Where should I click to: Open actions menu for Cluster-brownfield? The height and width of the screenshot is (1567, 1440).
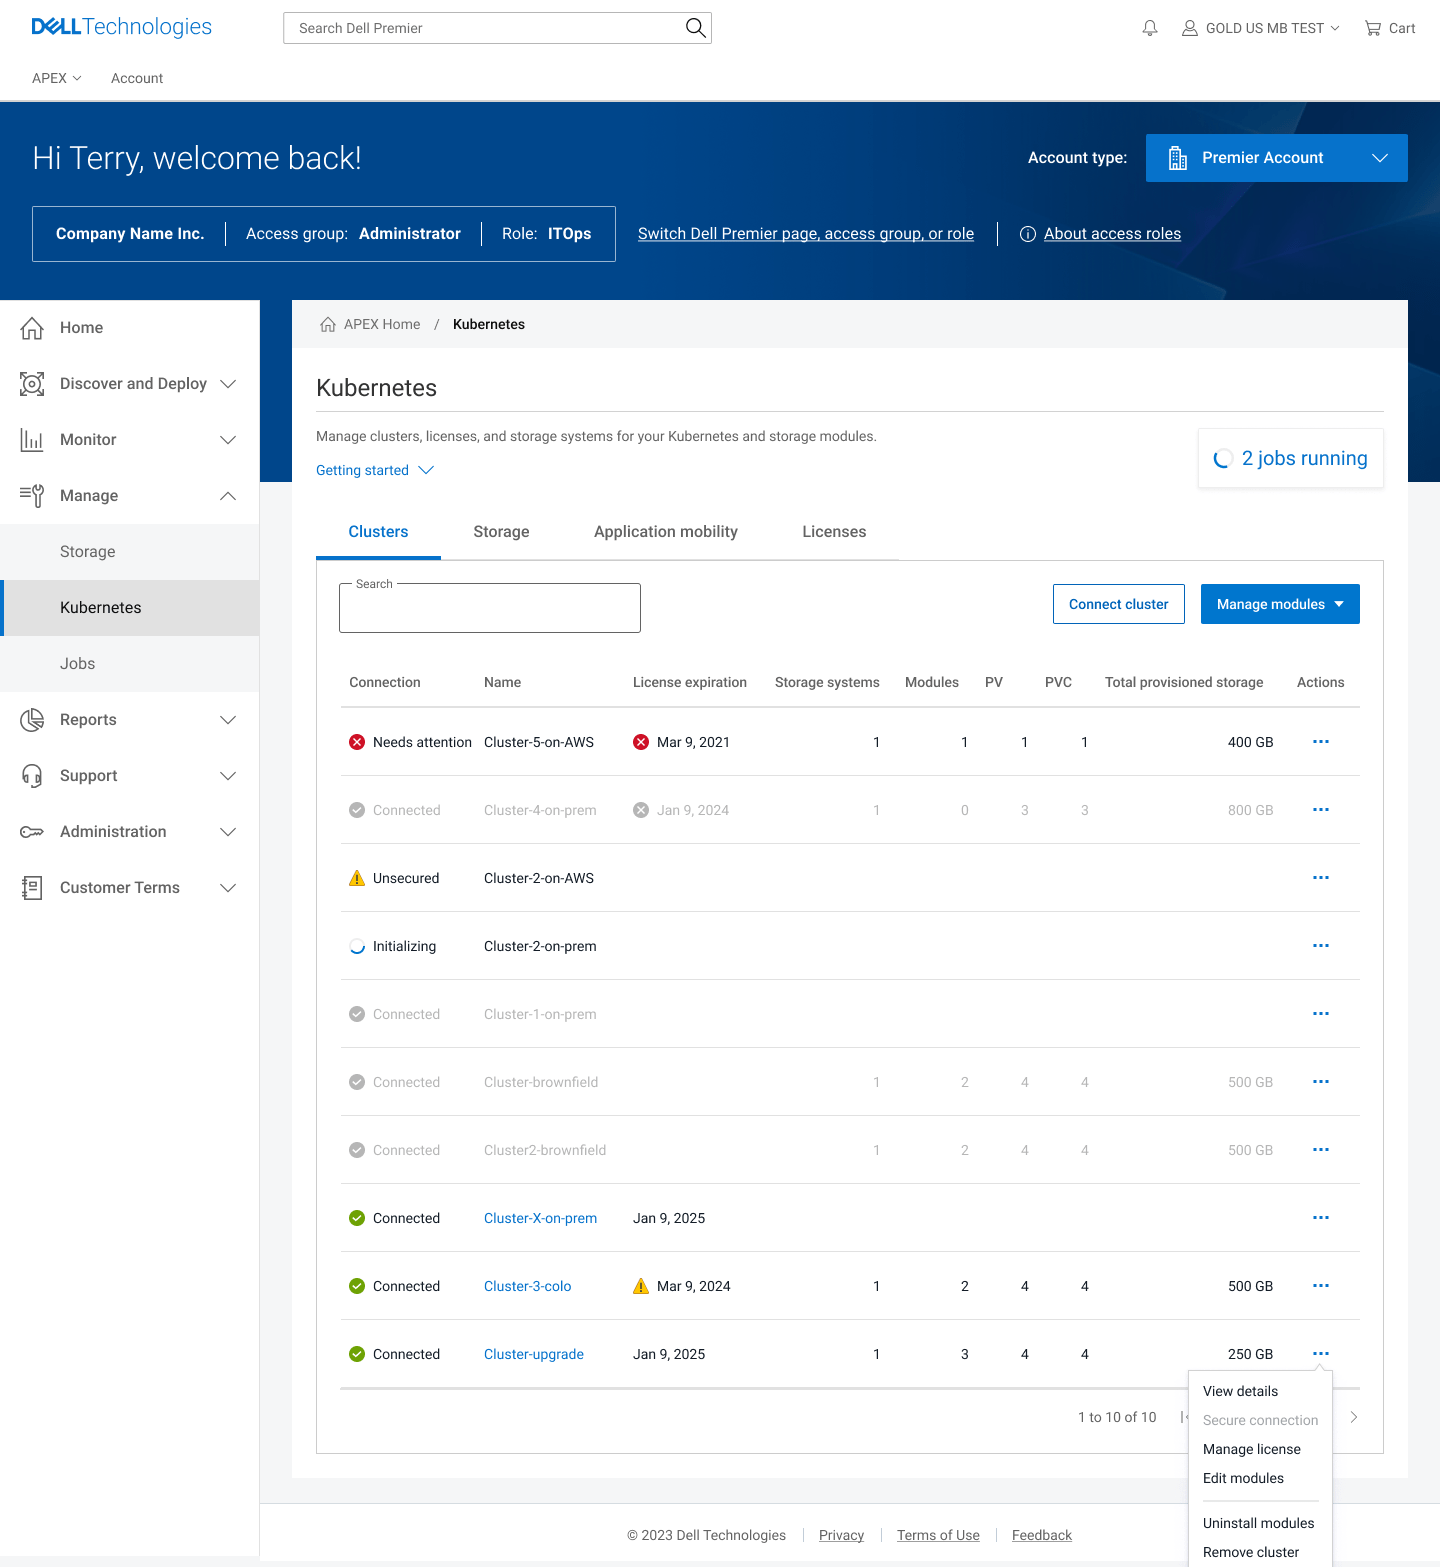click(x=1321, y=1082)
